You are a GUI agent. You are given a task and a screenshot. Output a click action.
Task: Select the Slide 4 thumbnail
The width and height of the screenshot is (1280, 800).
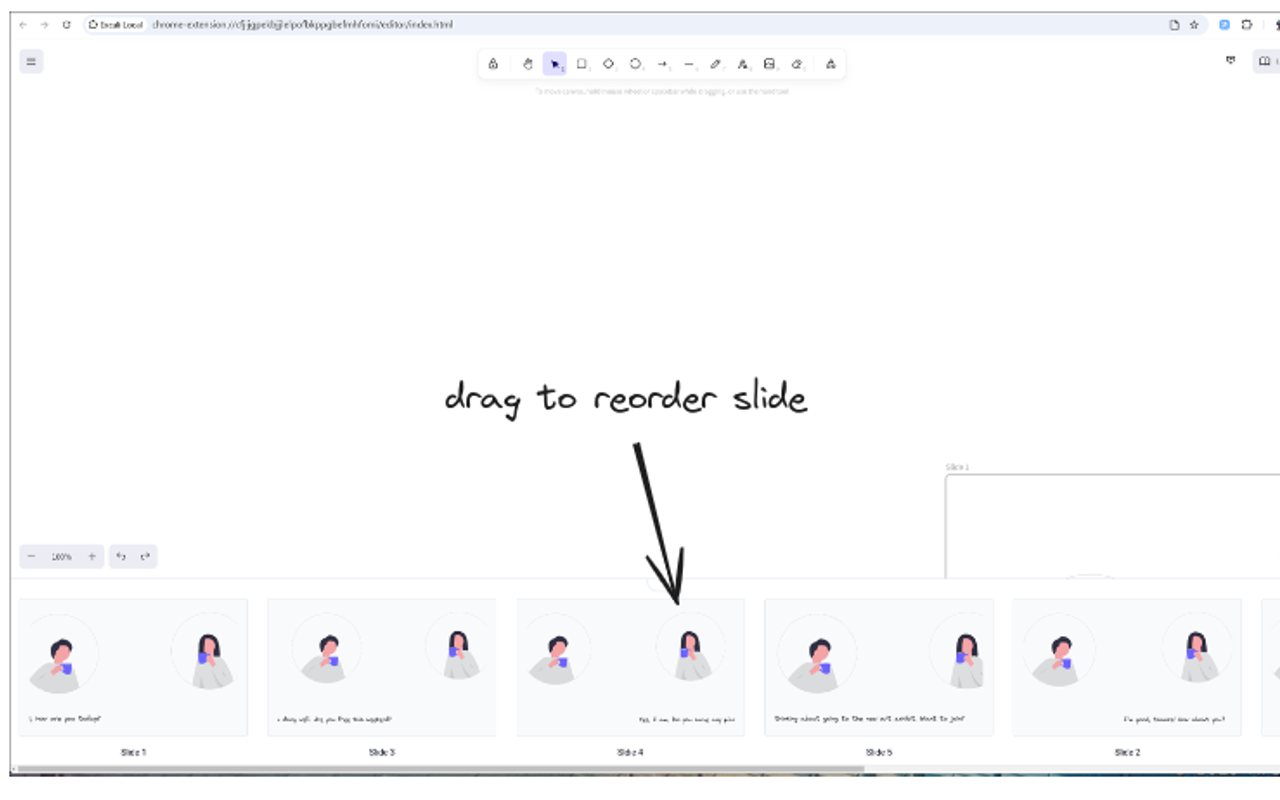[x=630, y=667]
